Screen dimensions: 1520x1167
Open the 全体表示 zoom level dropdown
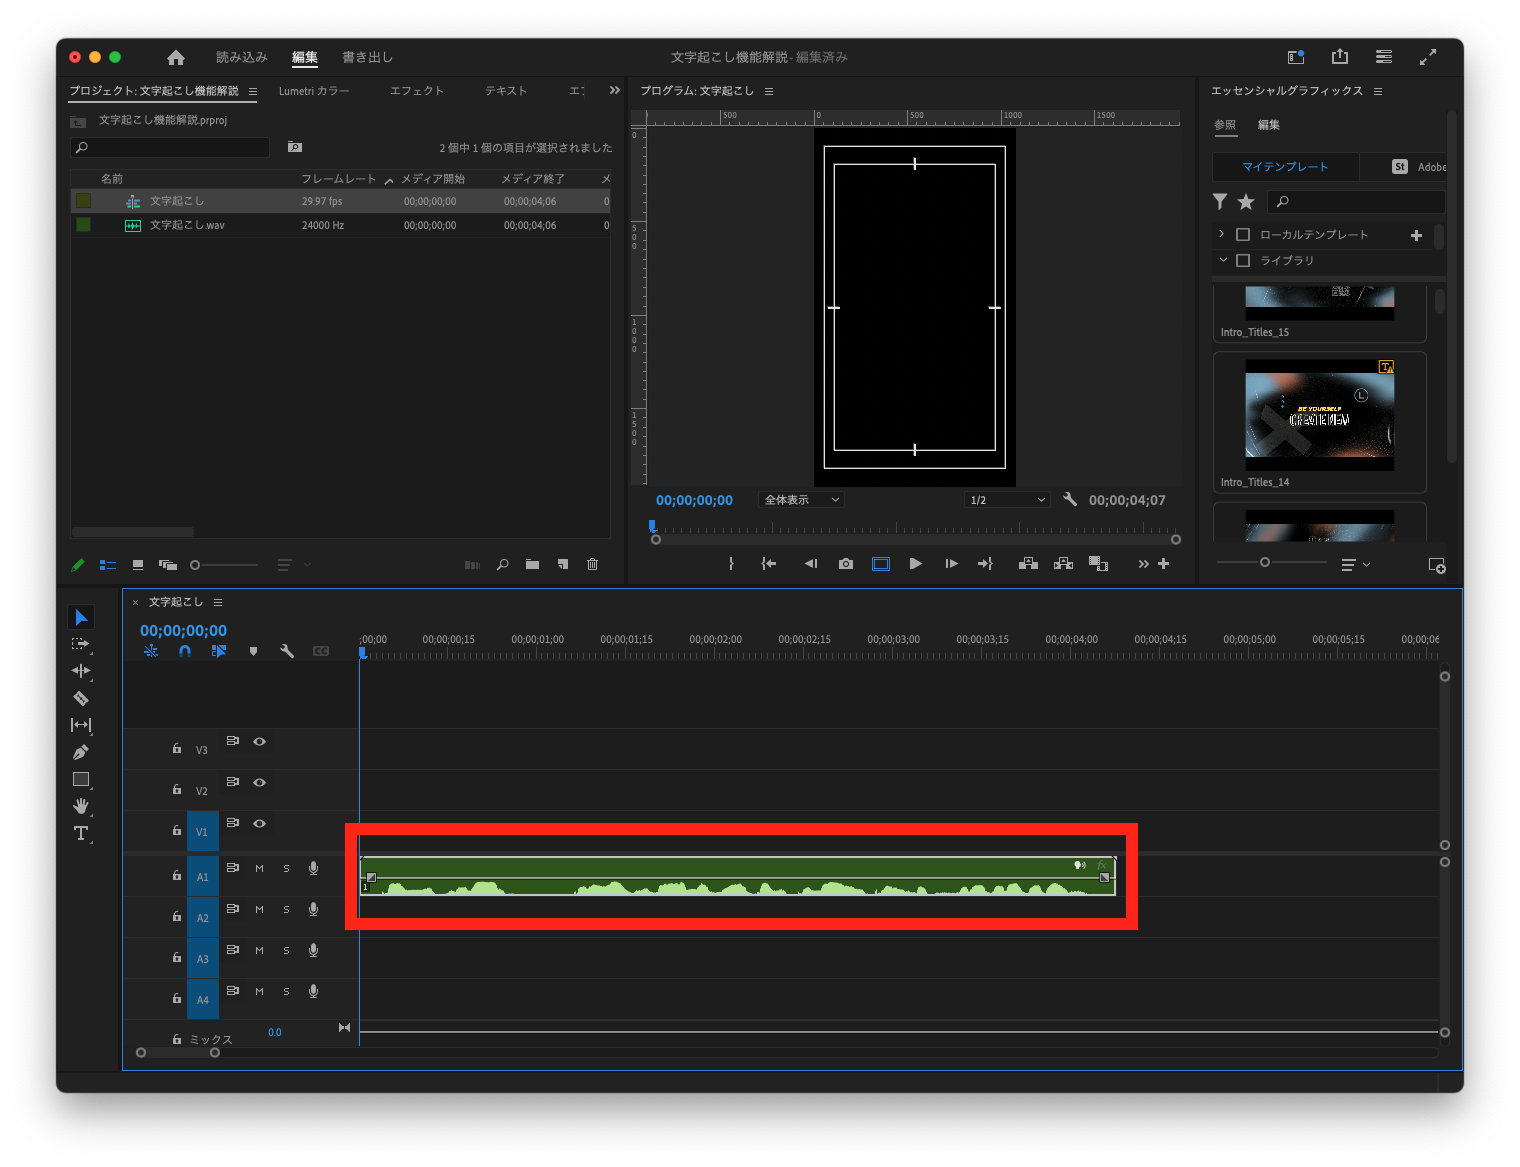point(800,499)
